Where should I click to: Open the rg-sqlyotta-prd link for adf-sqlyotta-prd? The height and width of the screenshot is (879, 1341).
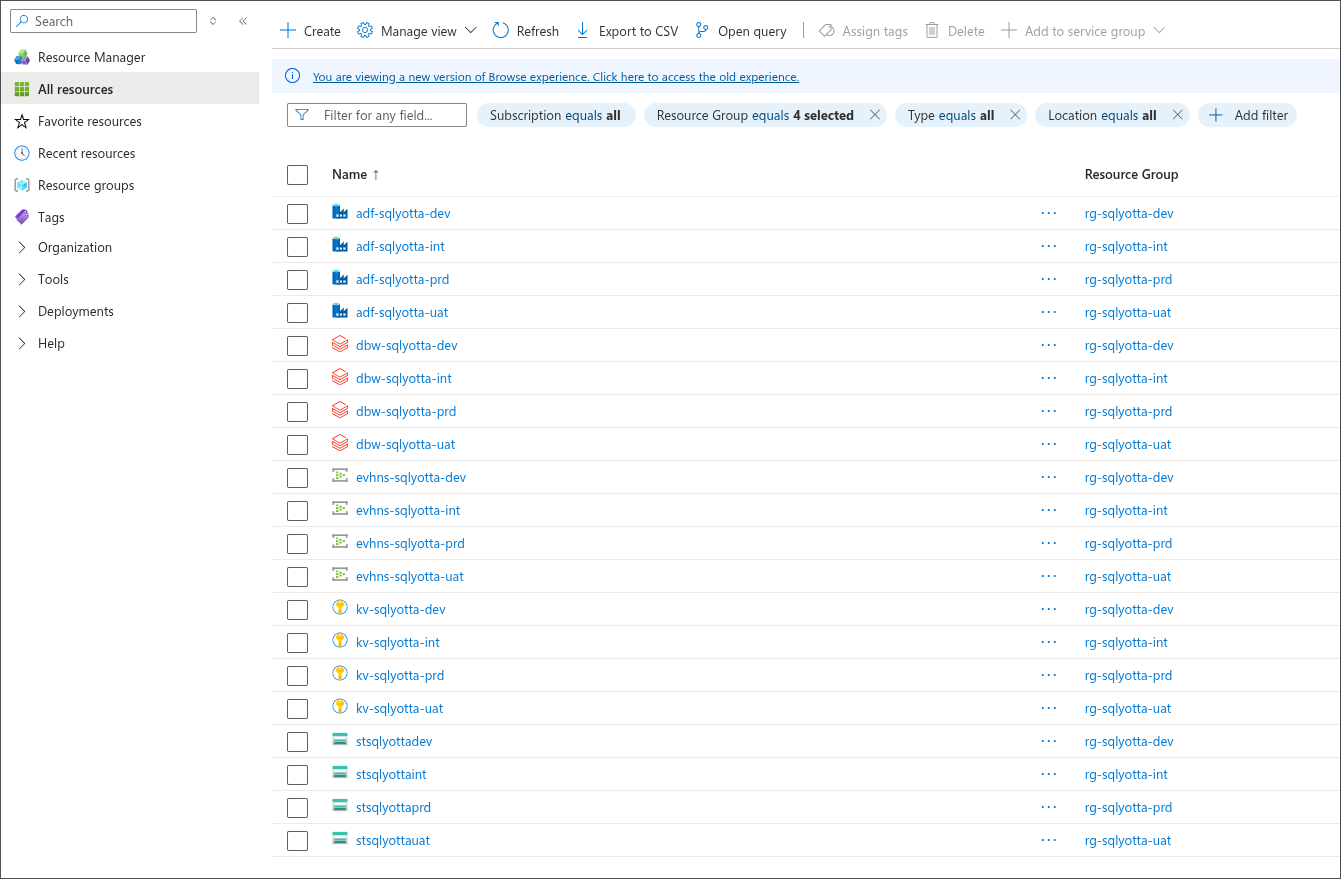(1128, 279)
